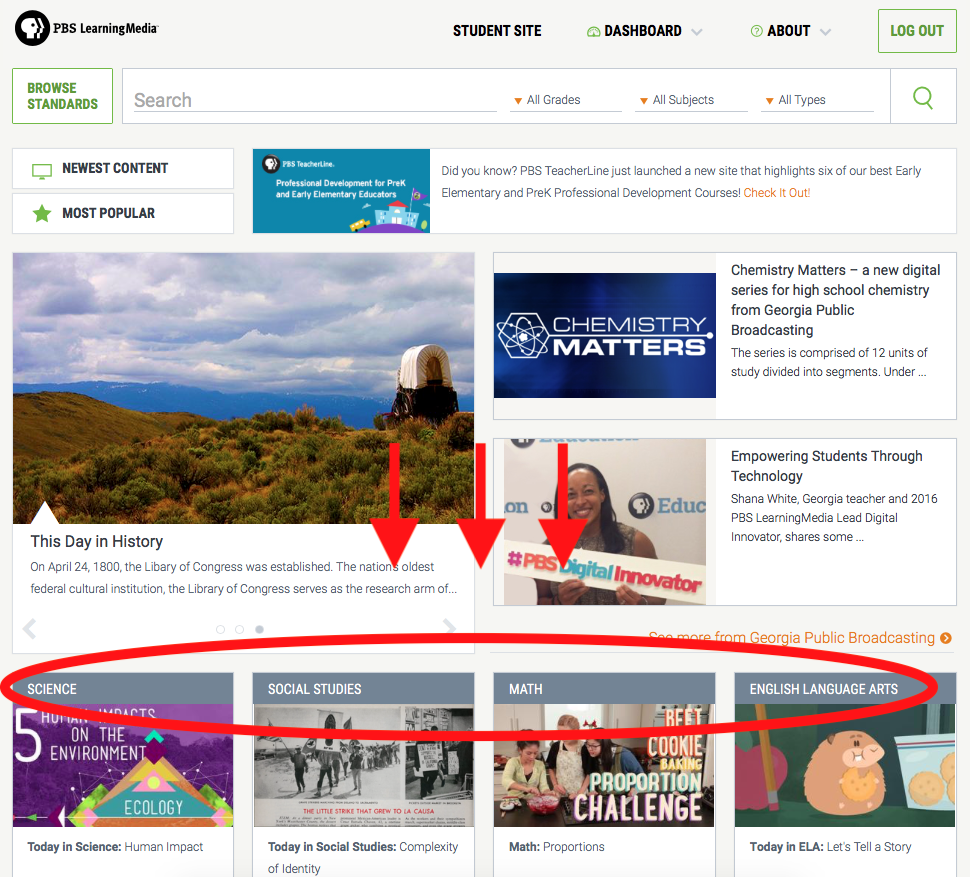Image resolution: width=970 pixels, height=877 pixels.
Task: Click the PBS LearningMedia logo
Action: [87, 28]
